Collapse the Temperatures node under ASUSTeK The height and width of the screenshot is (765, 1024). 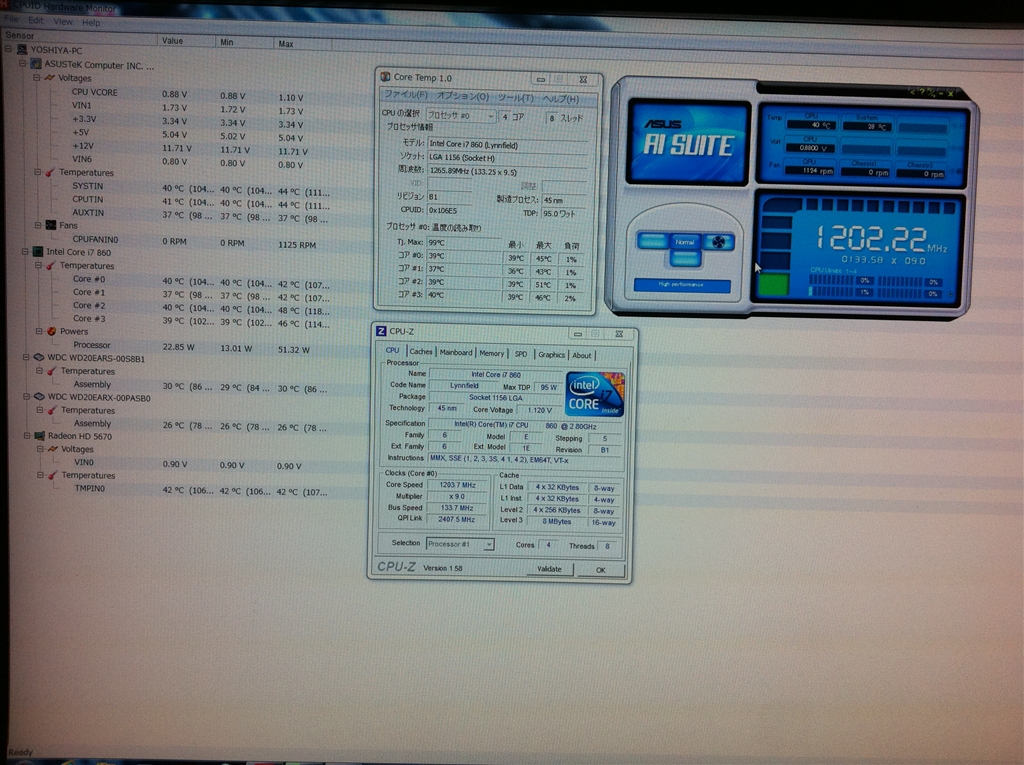click(37, 172)
